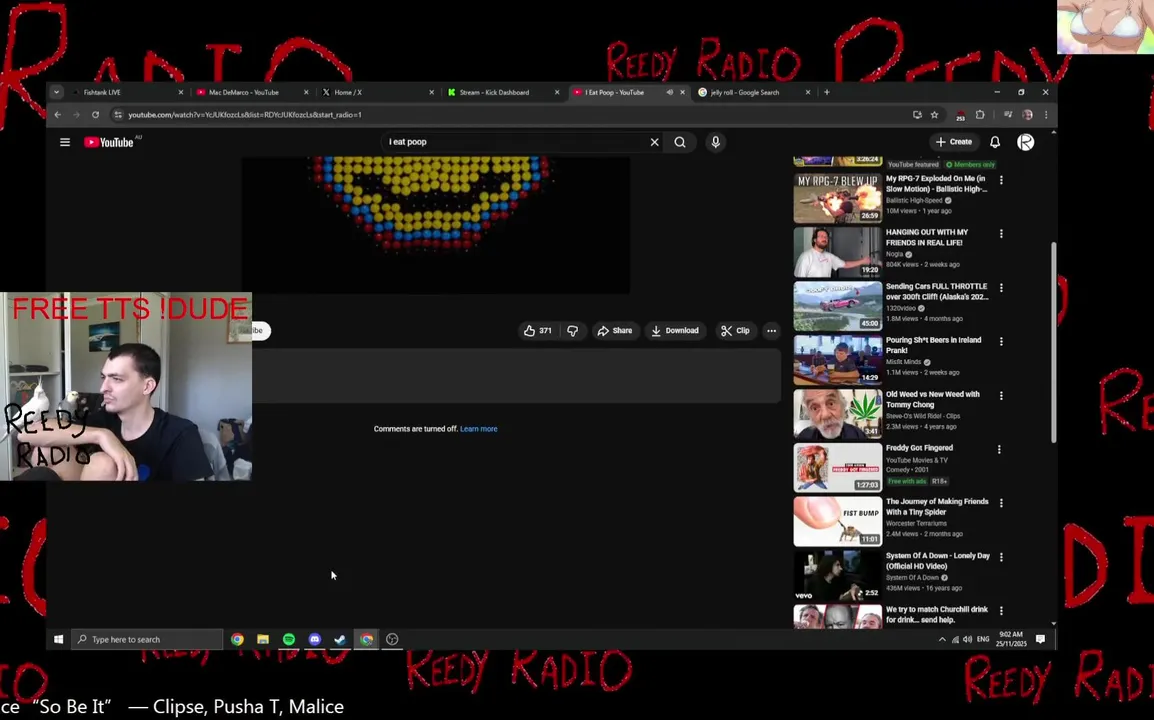This screenshot has height=720, width=1154.
Task: Click the YouTube search input field
Action: (515, 142)
